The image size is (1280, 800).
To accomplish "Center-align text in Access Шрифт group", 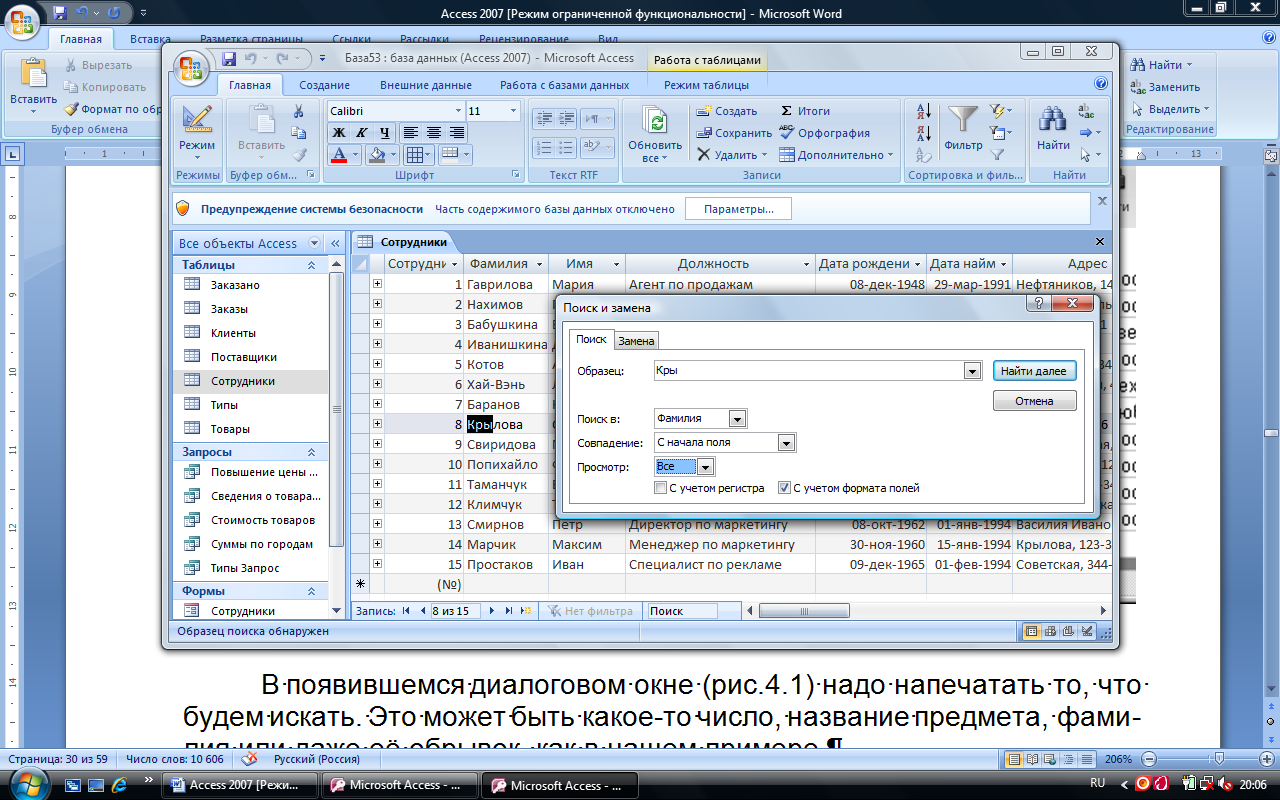I will tap(434, 132).
